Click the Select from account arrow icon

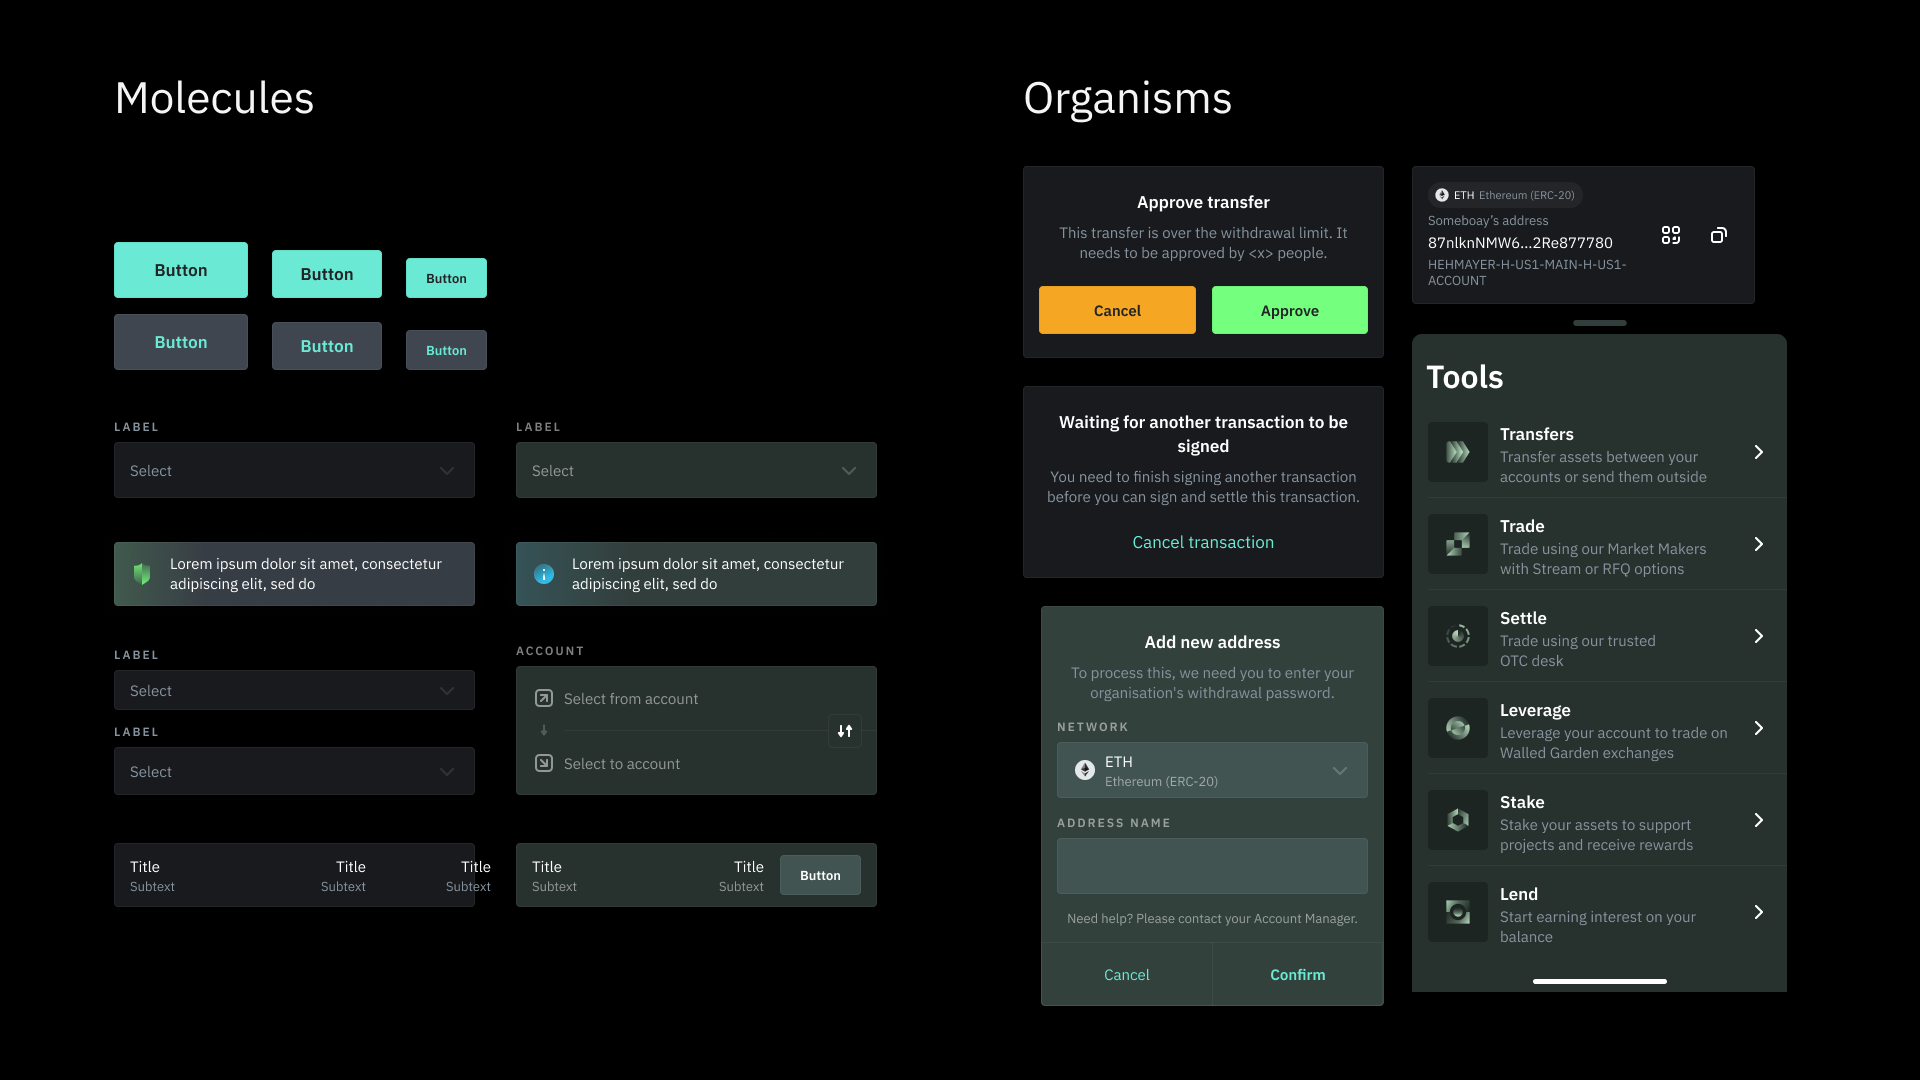544,698
